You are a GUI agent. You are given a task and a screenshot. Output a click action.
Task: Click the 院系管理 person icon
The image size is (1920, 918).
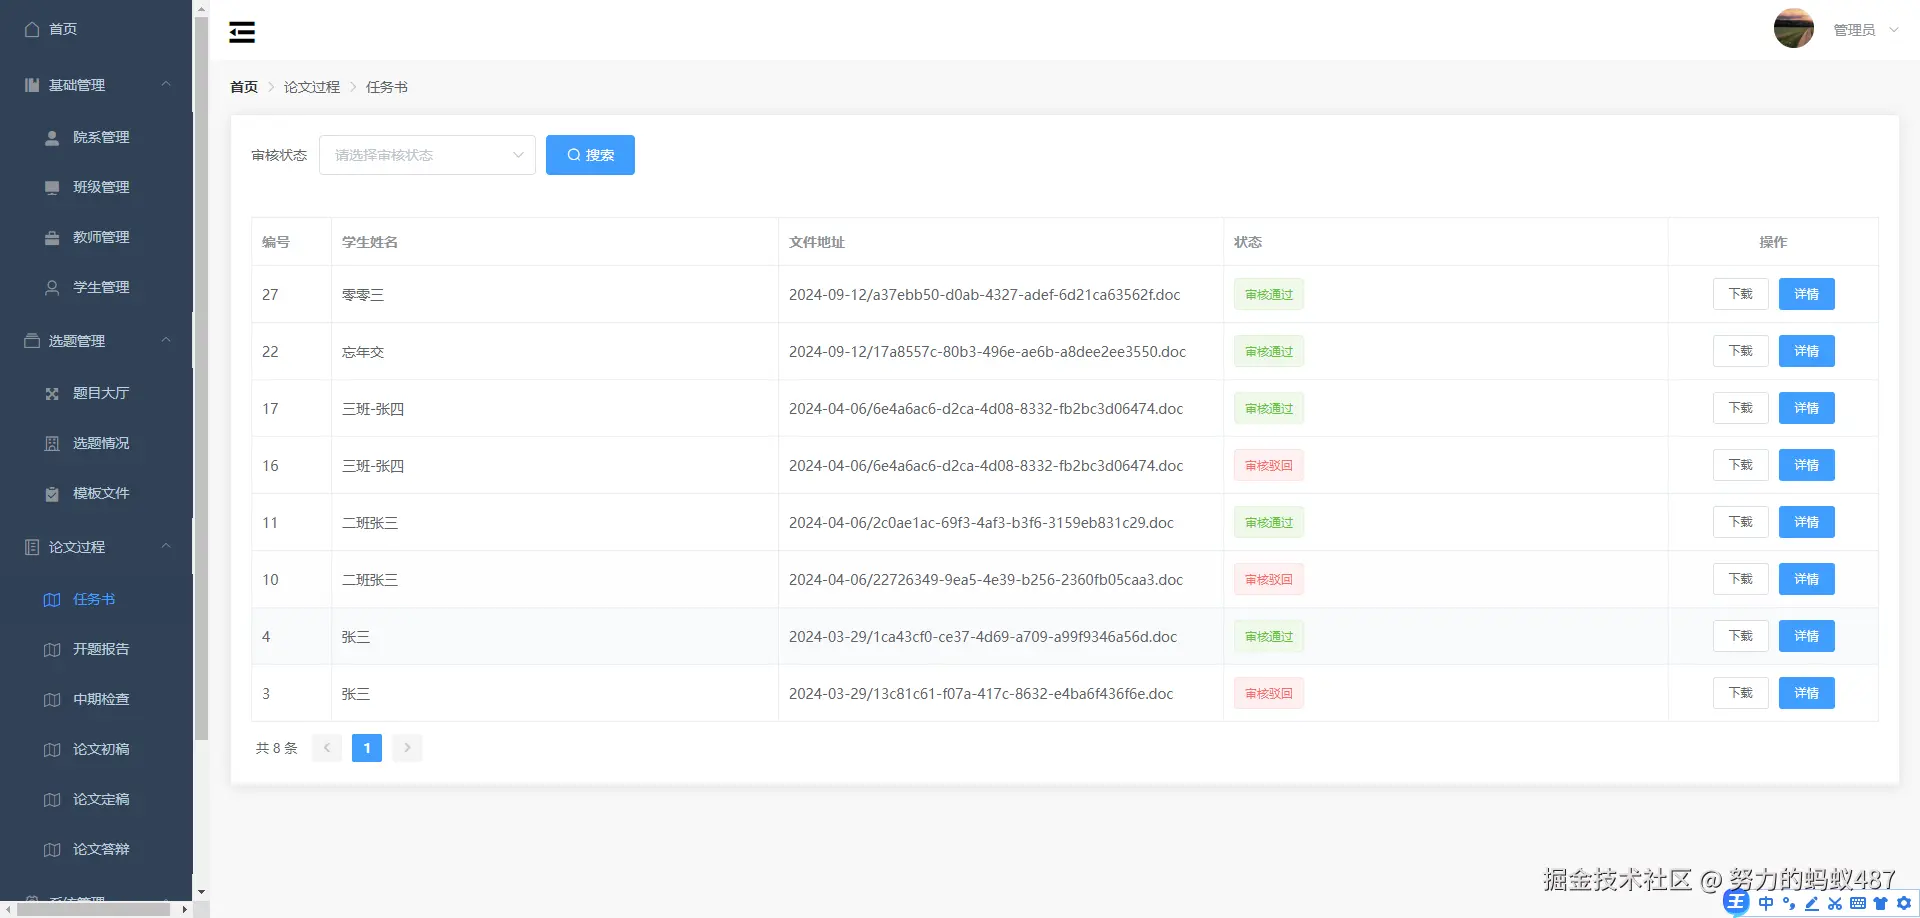click(x=52, y=137)
